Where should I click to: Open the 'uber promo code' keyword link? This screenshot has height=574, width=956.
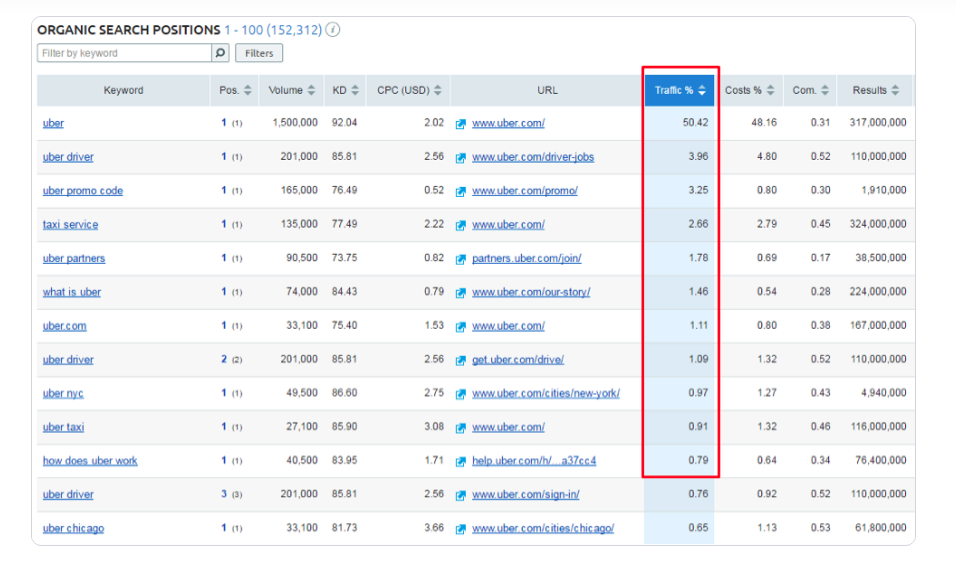coord(83,191)
